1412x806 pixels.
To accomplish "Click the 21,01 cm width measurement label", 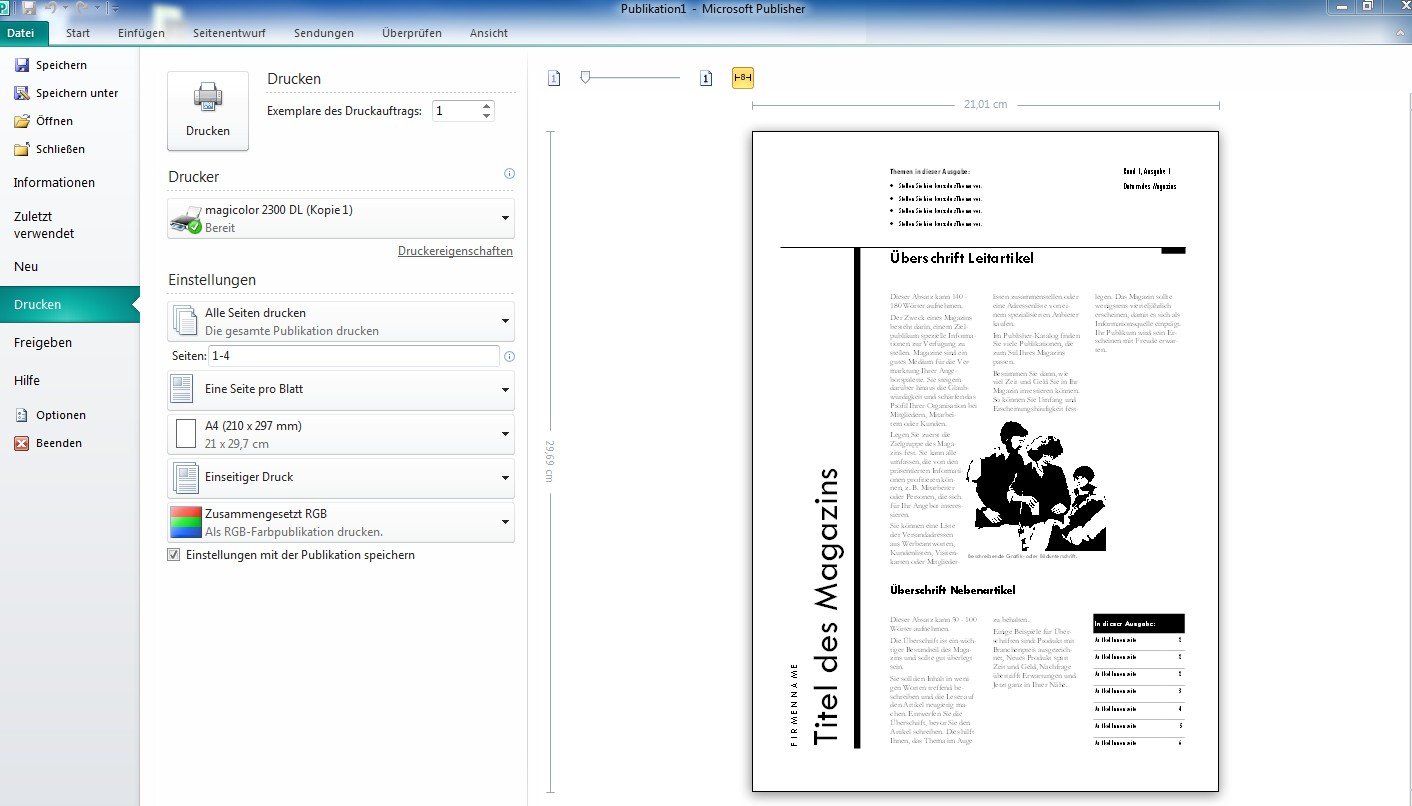I will coord(985,104).
